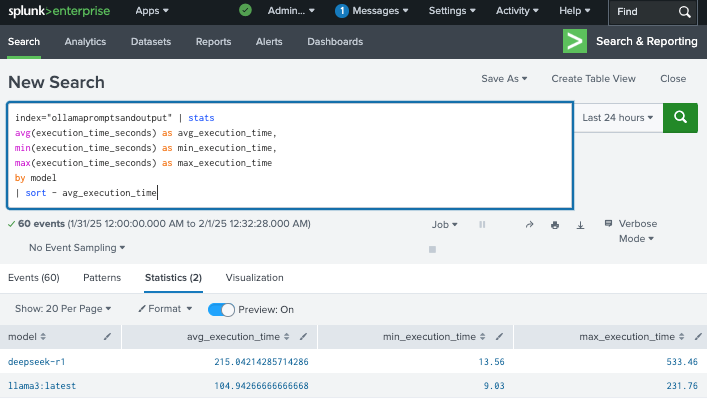Click inside the search query editor
Viewport: 707px width, 399px height.
coord(290,156)
